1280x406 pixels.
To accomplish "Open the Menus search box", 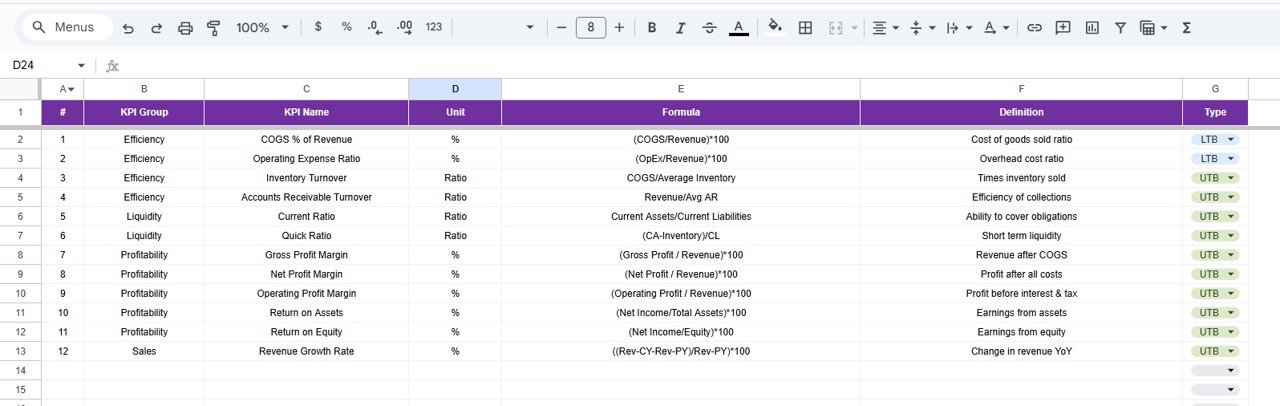I will pos(66,28).
